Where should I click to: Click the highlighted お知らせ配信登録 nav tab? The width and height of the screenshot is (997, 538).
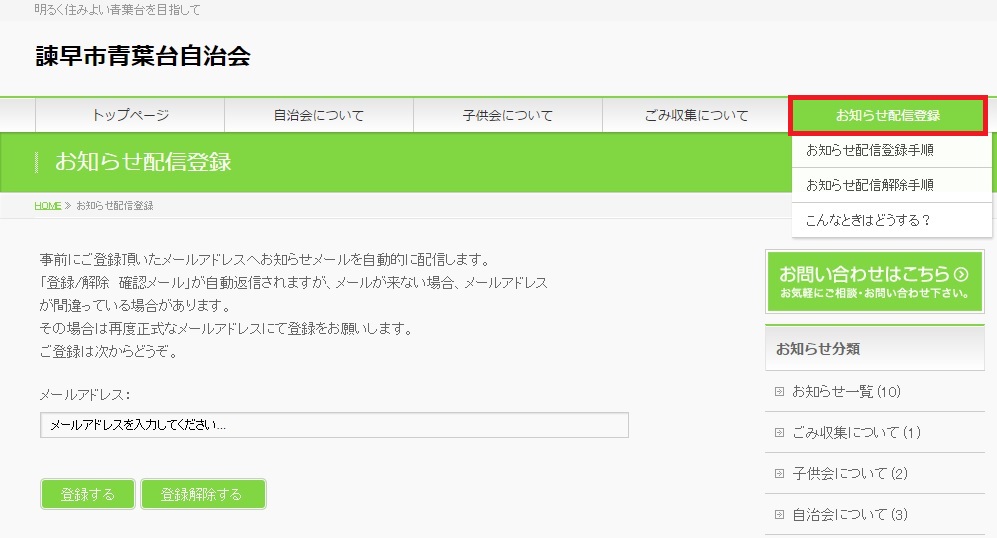click(888, 115)
